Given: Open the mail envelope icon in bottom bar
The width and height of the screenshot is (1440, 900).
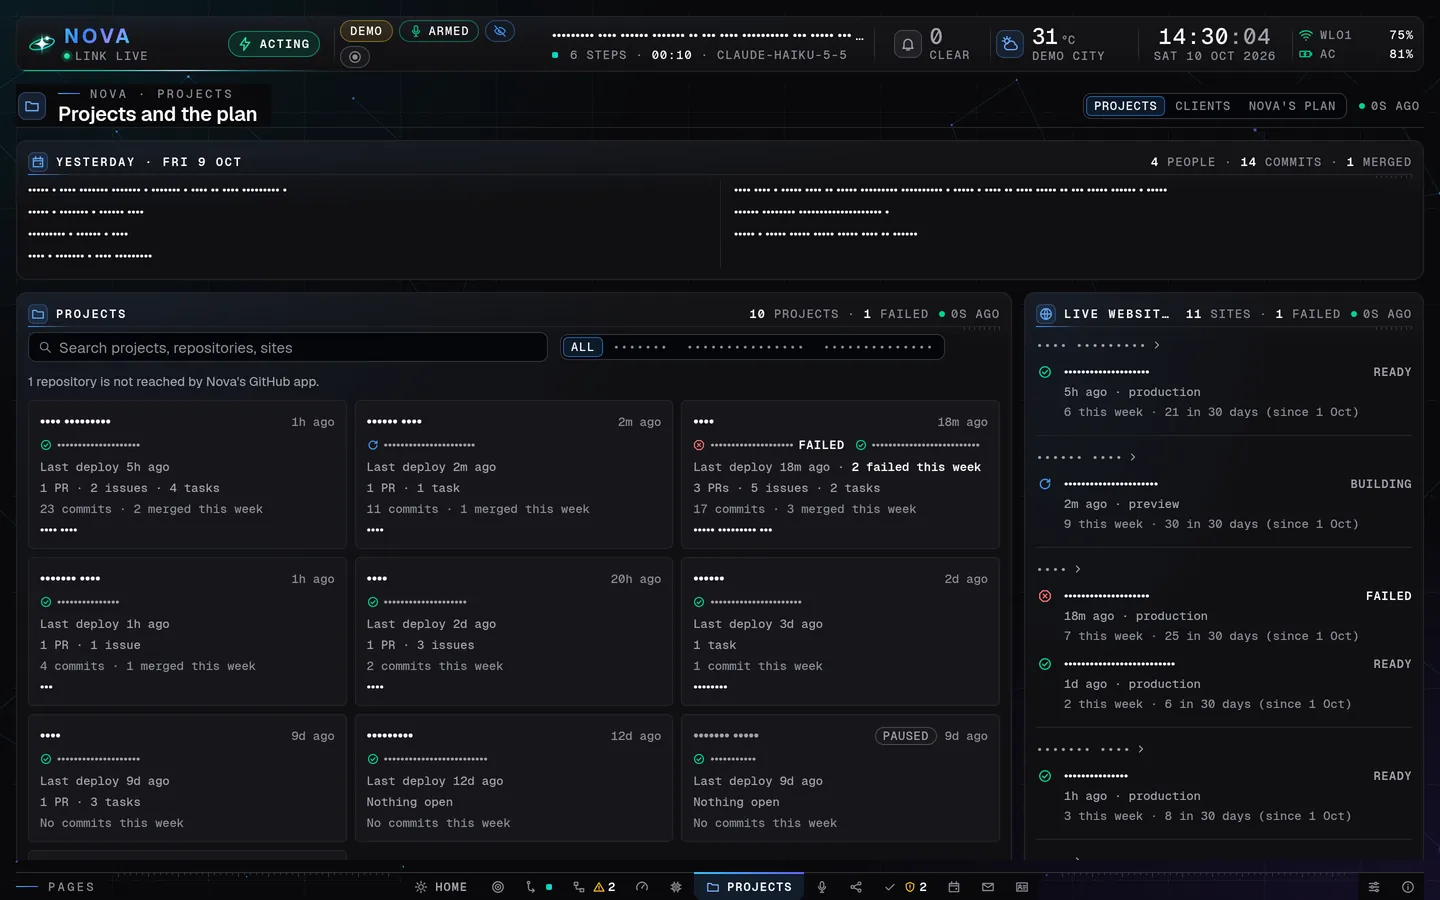Looking at the screenshot, I should 988,887.
